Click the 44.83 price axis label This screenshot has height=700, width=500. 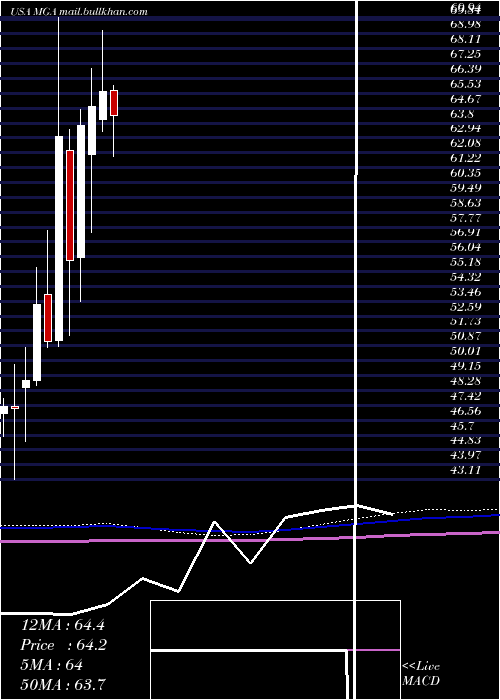click(x=466, y=440)
